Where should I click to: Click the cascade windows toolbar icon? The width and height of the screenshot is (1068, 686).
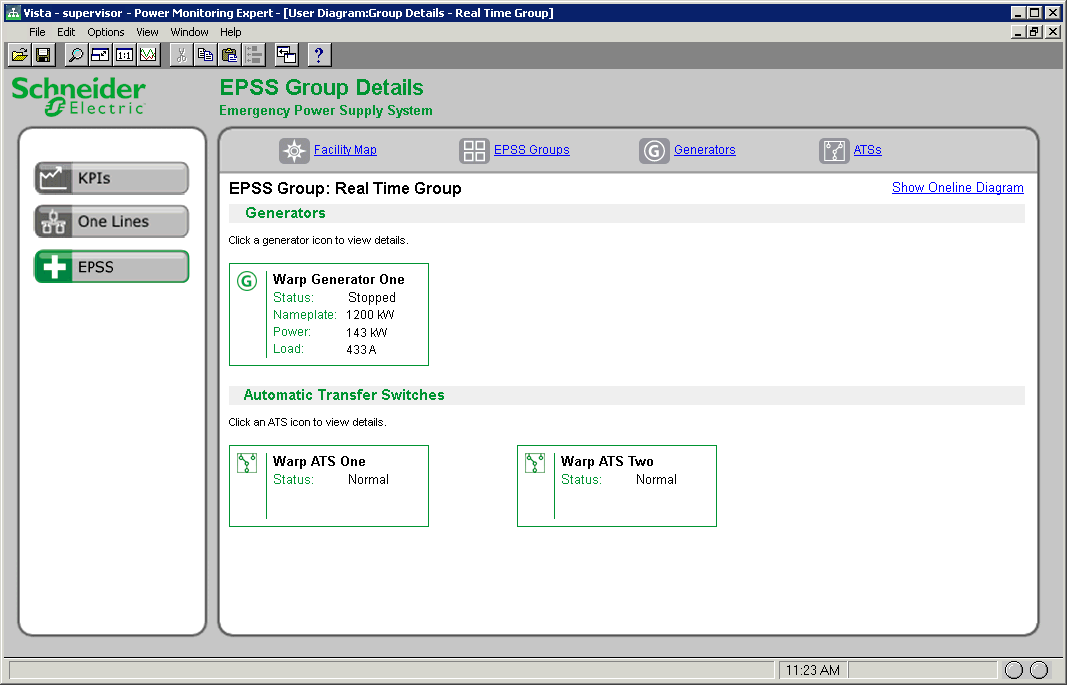point(286,54)
